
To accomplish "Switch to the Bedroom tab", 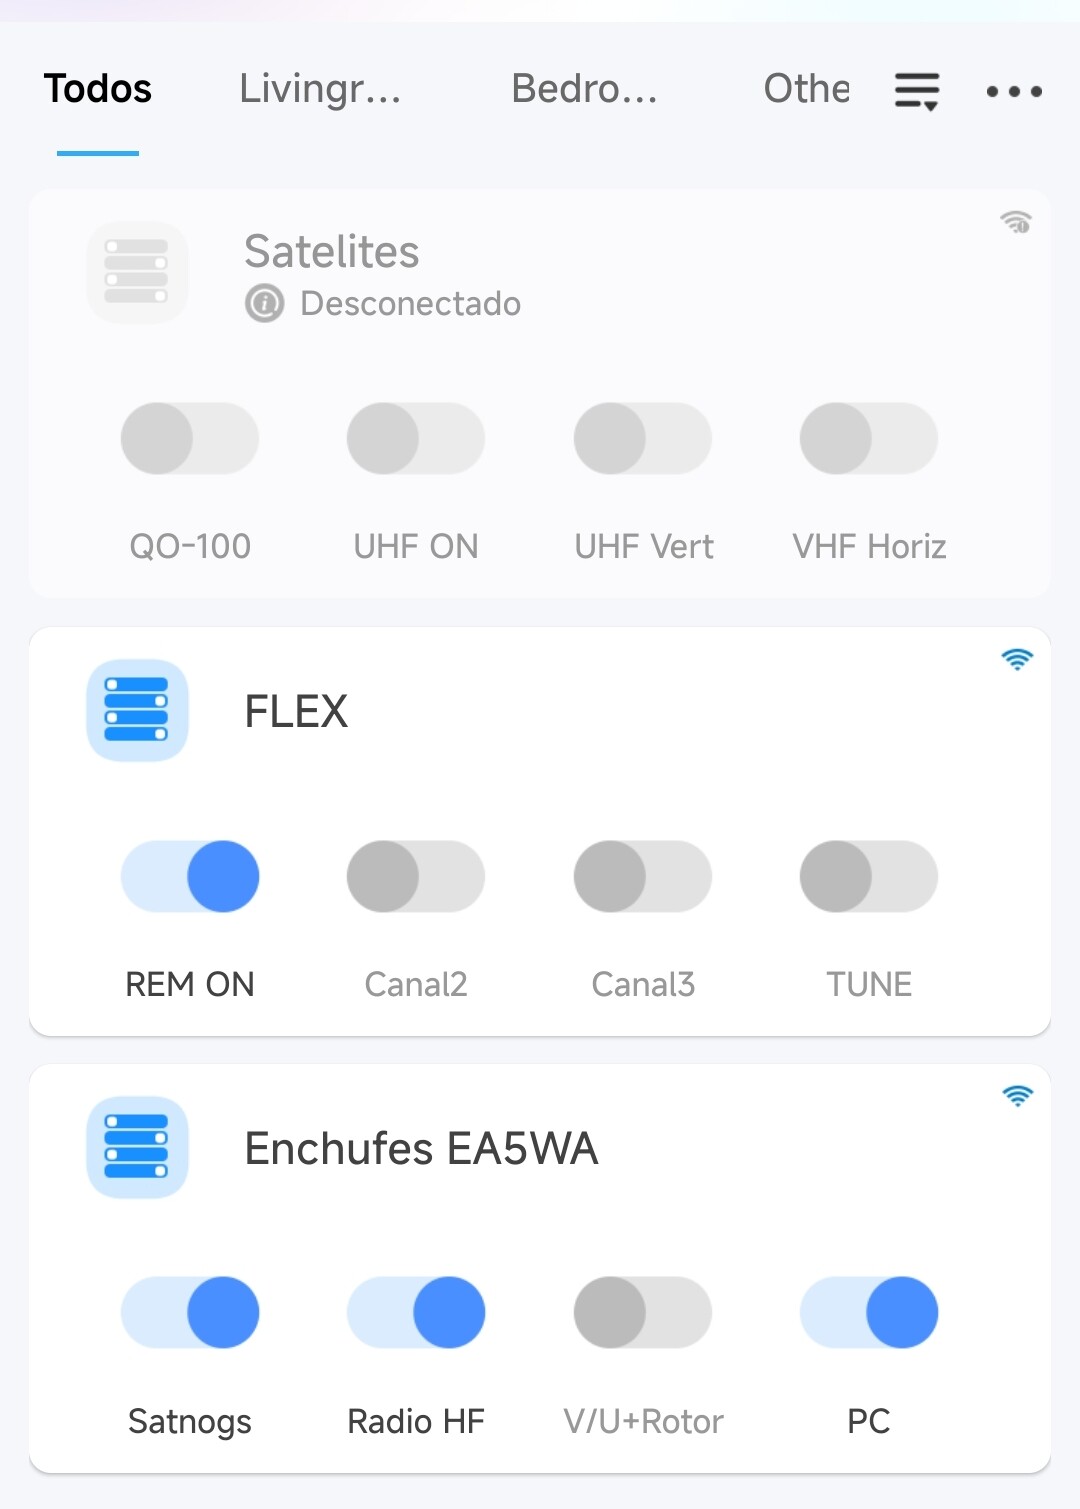I will (x=584, y=89).
